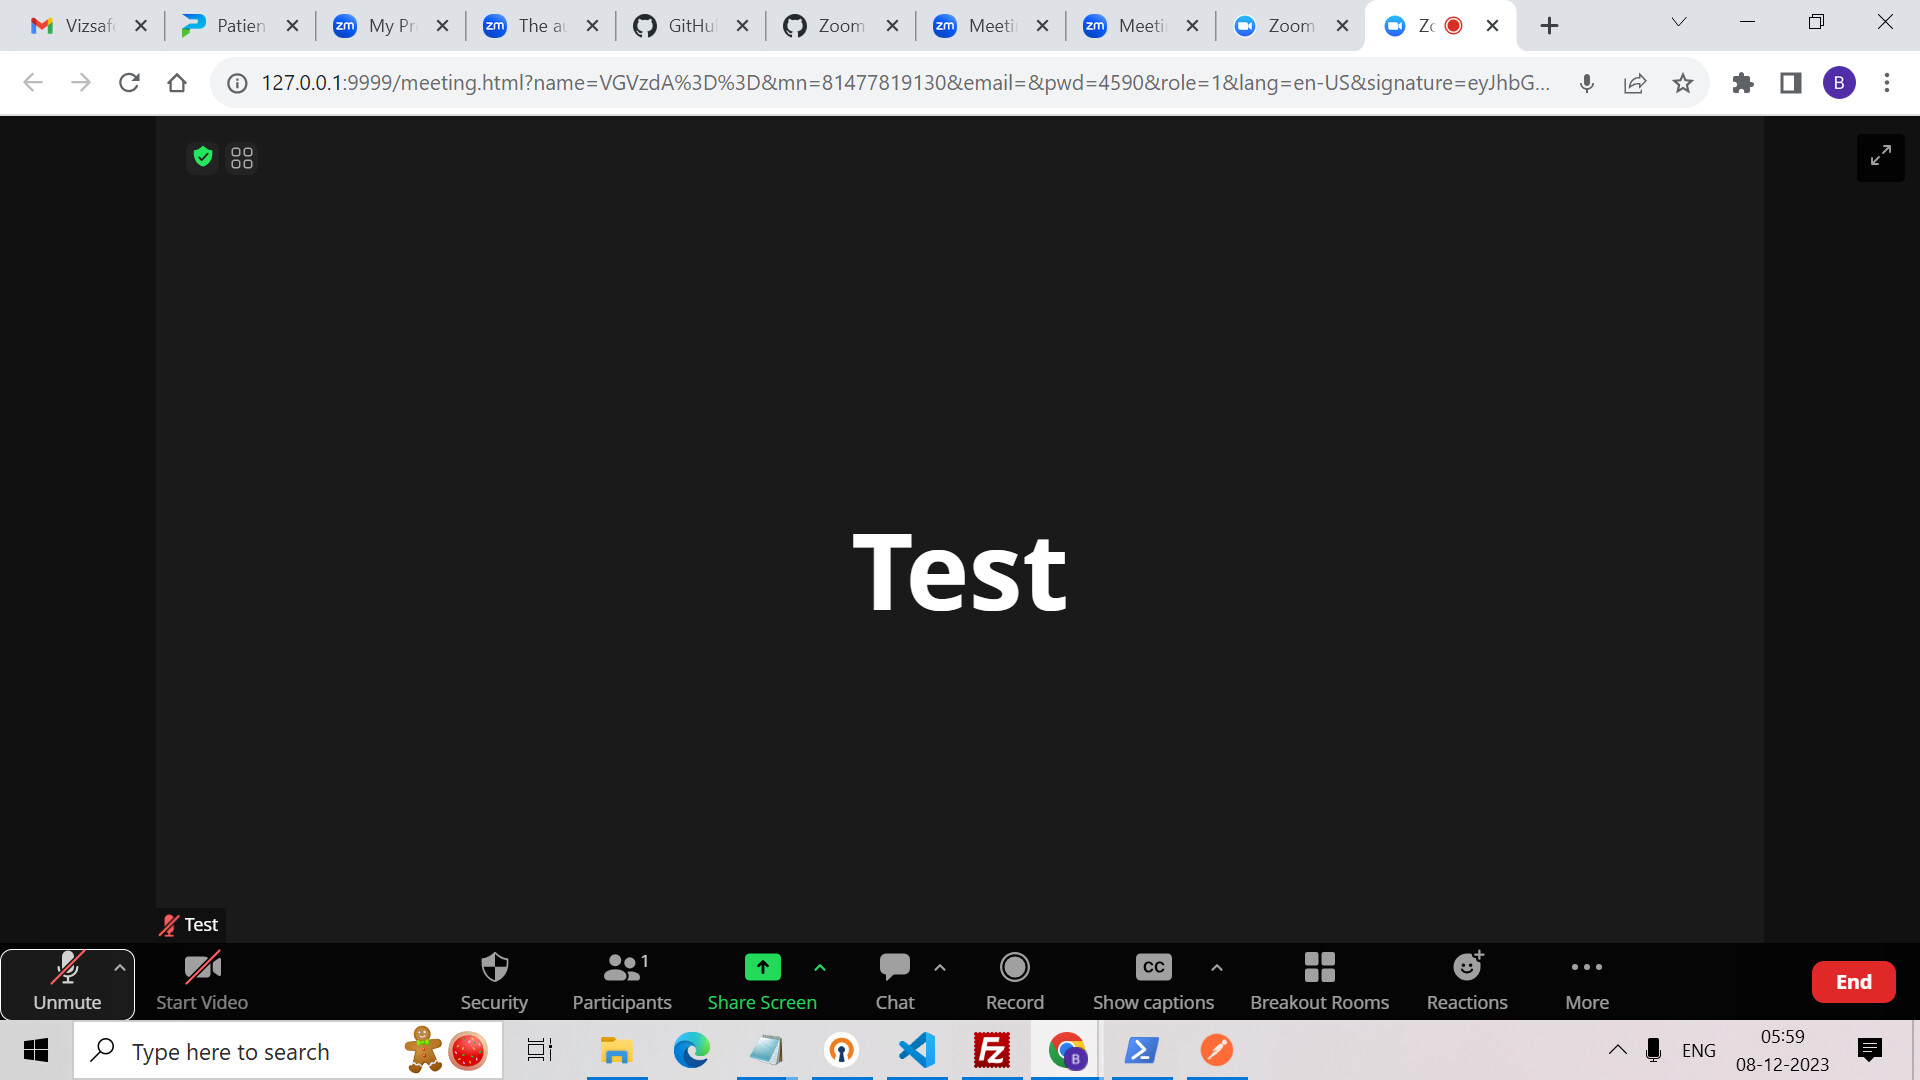Viewport: 1920px width, 1080px height.
Task: Switch layout with the gallery view icon
Action: coord(242,158)
